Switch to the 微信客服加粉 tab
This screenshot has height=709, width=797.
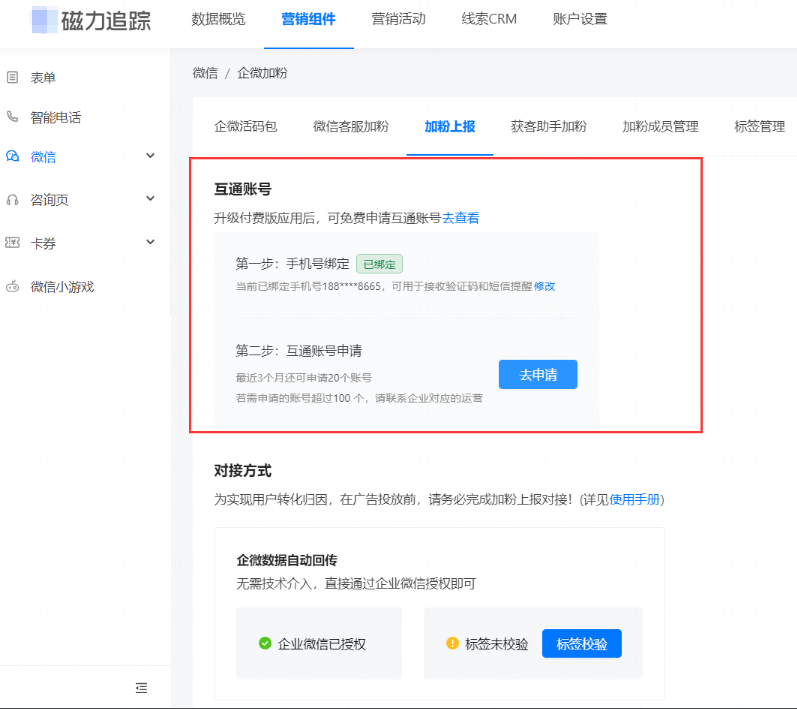point(351,127)
